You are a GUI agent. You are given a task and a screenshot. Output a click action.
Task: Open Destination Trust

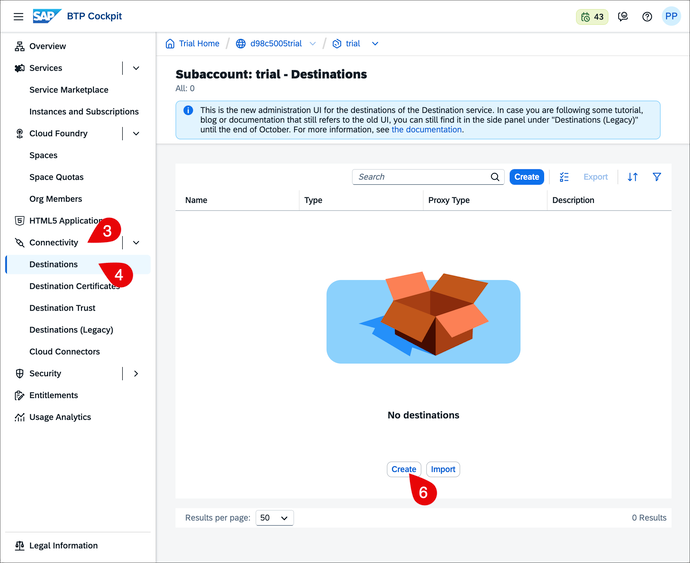[x=62, y=308]
